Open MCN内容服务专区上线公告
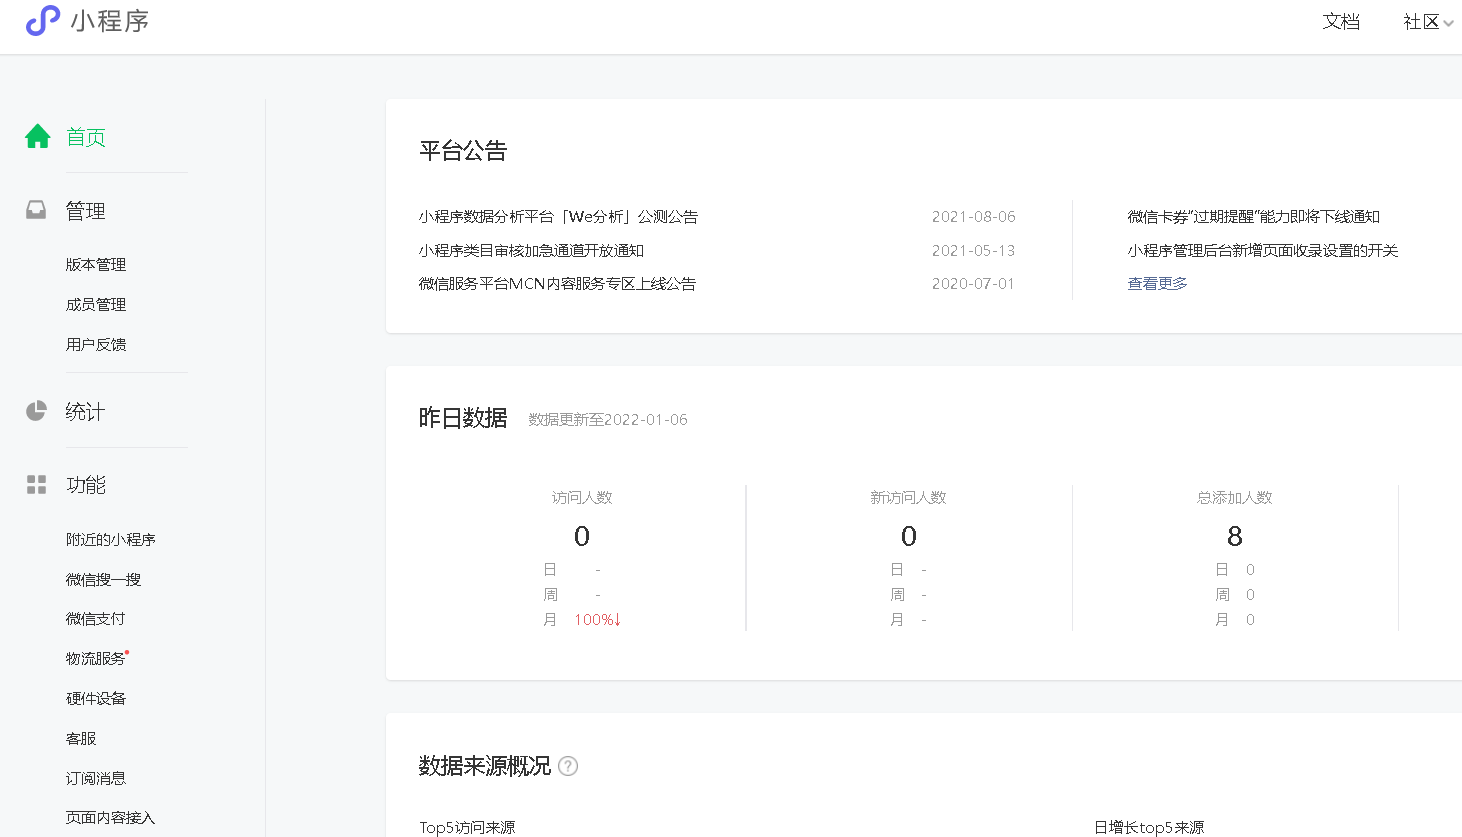 click(557, 283)
